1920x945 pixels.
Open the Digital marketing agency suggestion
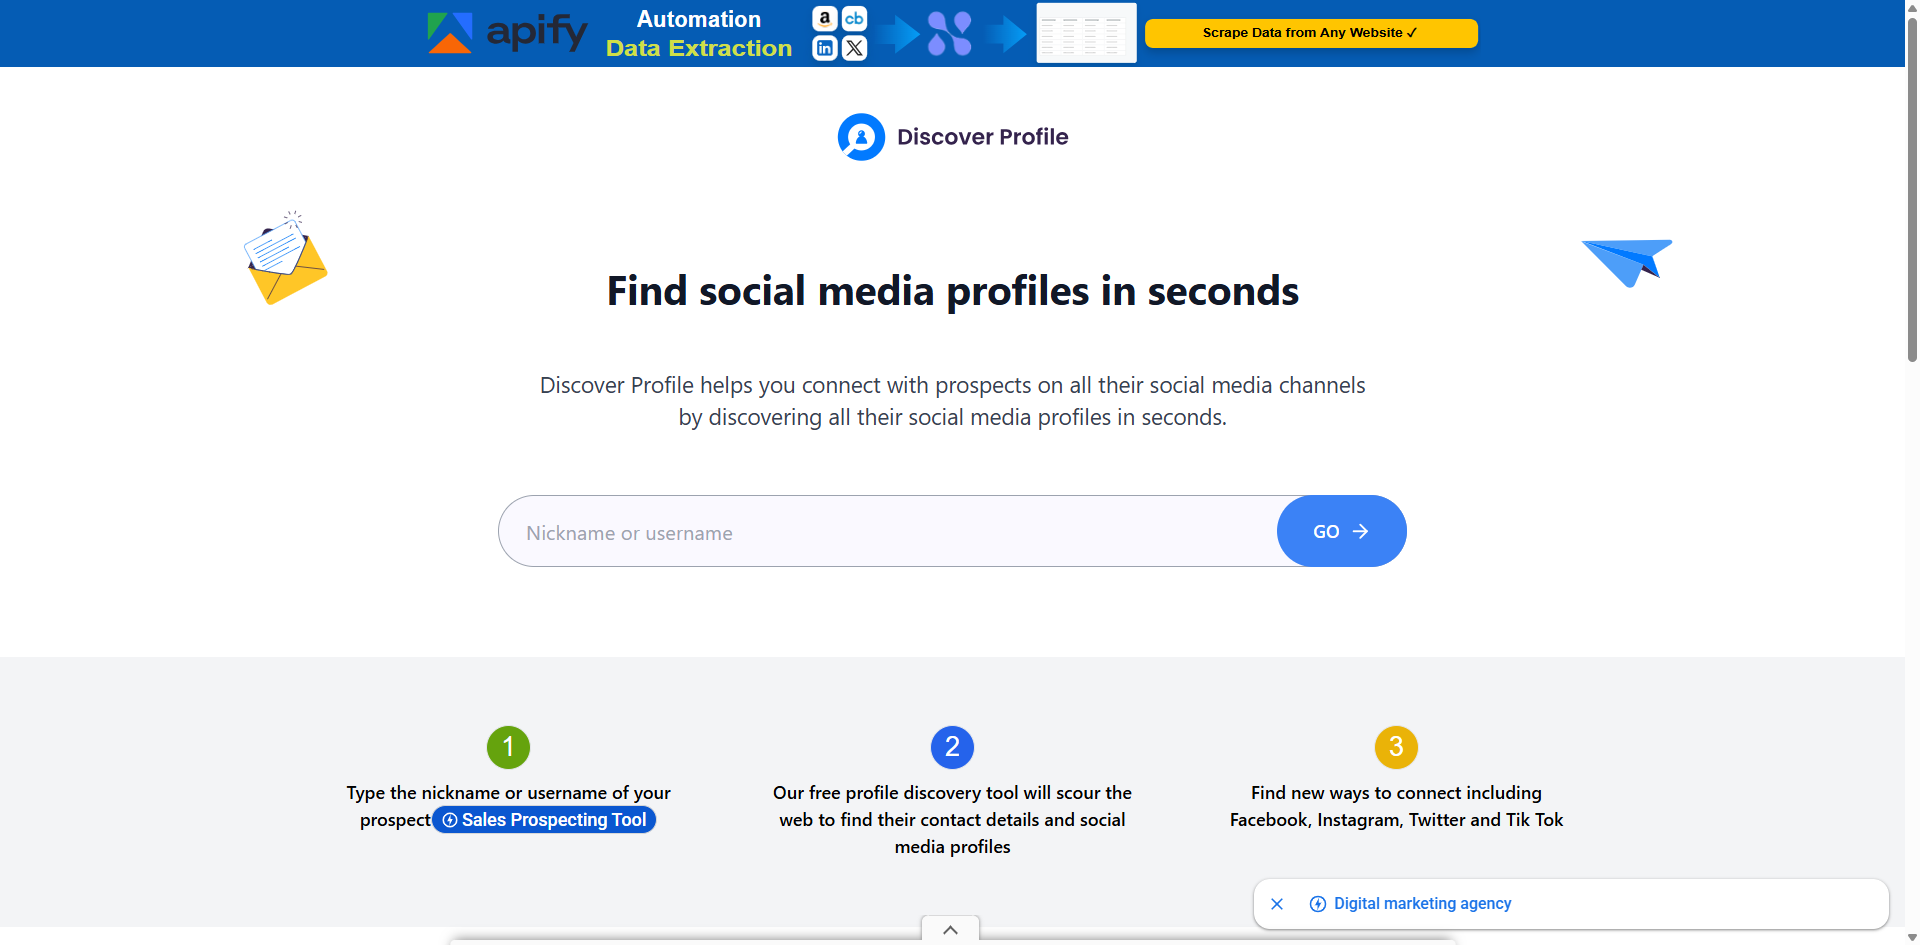coord(1422,903)
